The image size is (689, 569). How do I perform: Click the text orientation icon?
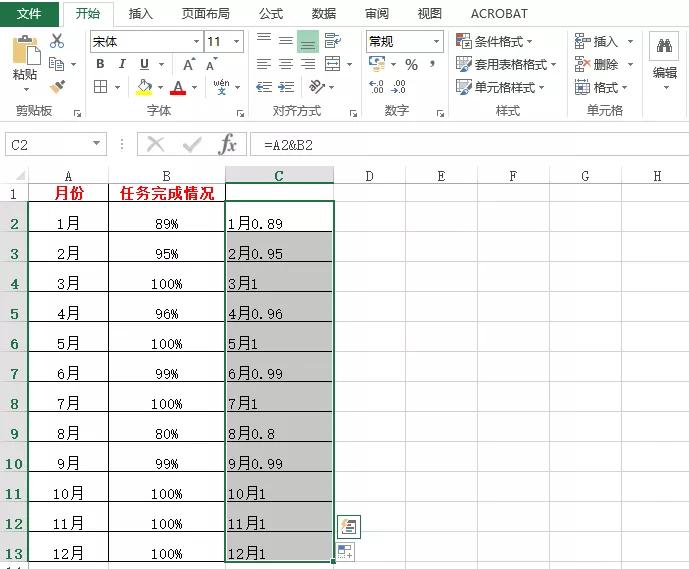317,87
